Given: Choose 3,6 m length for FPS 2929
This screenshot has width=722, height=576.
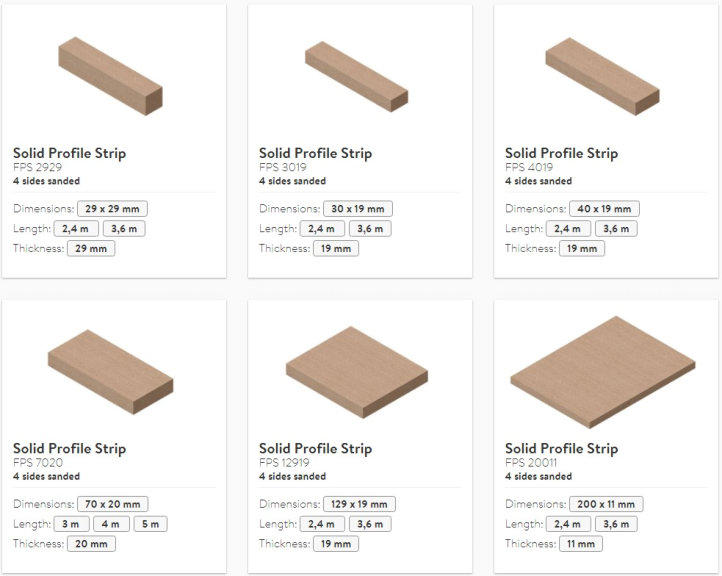Looking at the screenshot, I should point(124,228).
